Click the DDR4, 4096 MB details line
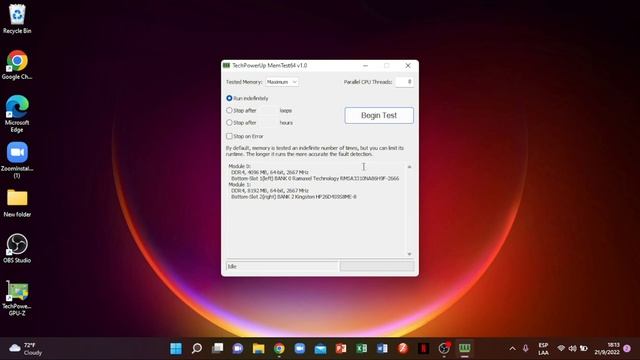The height and width of the screenshot is (360, 640). pos(269,173)
